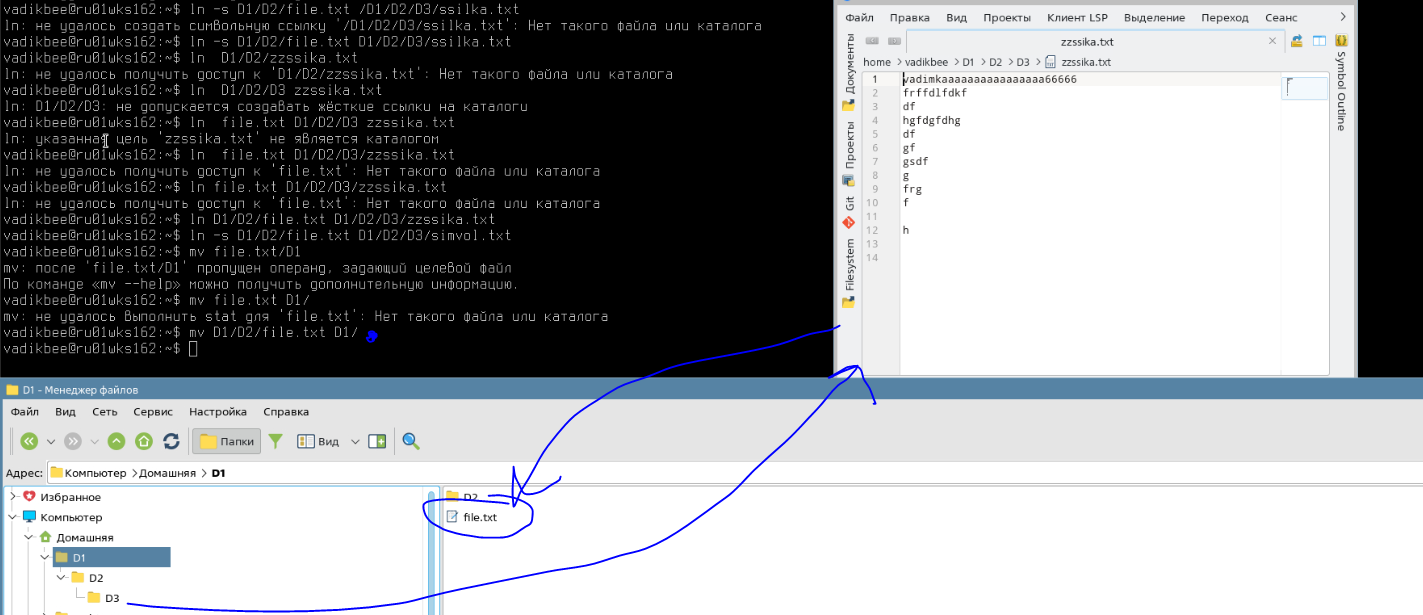Go to next tab in Kate
The image size is (1423, 615).
coord(894,41)
